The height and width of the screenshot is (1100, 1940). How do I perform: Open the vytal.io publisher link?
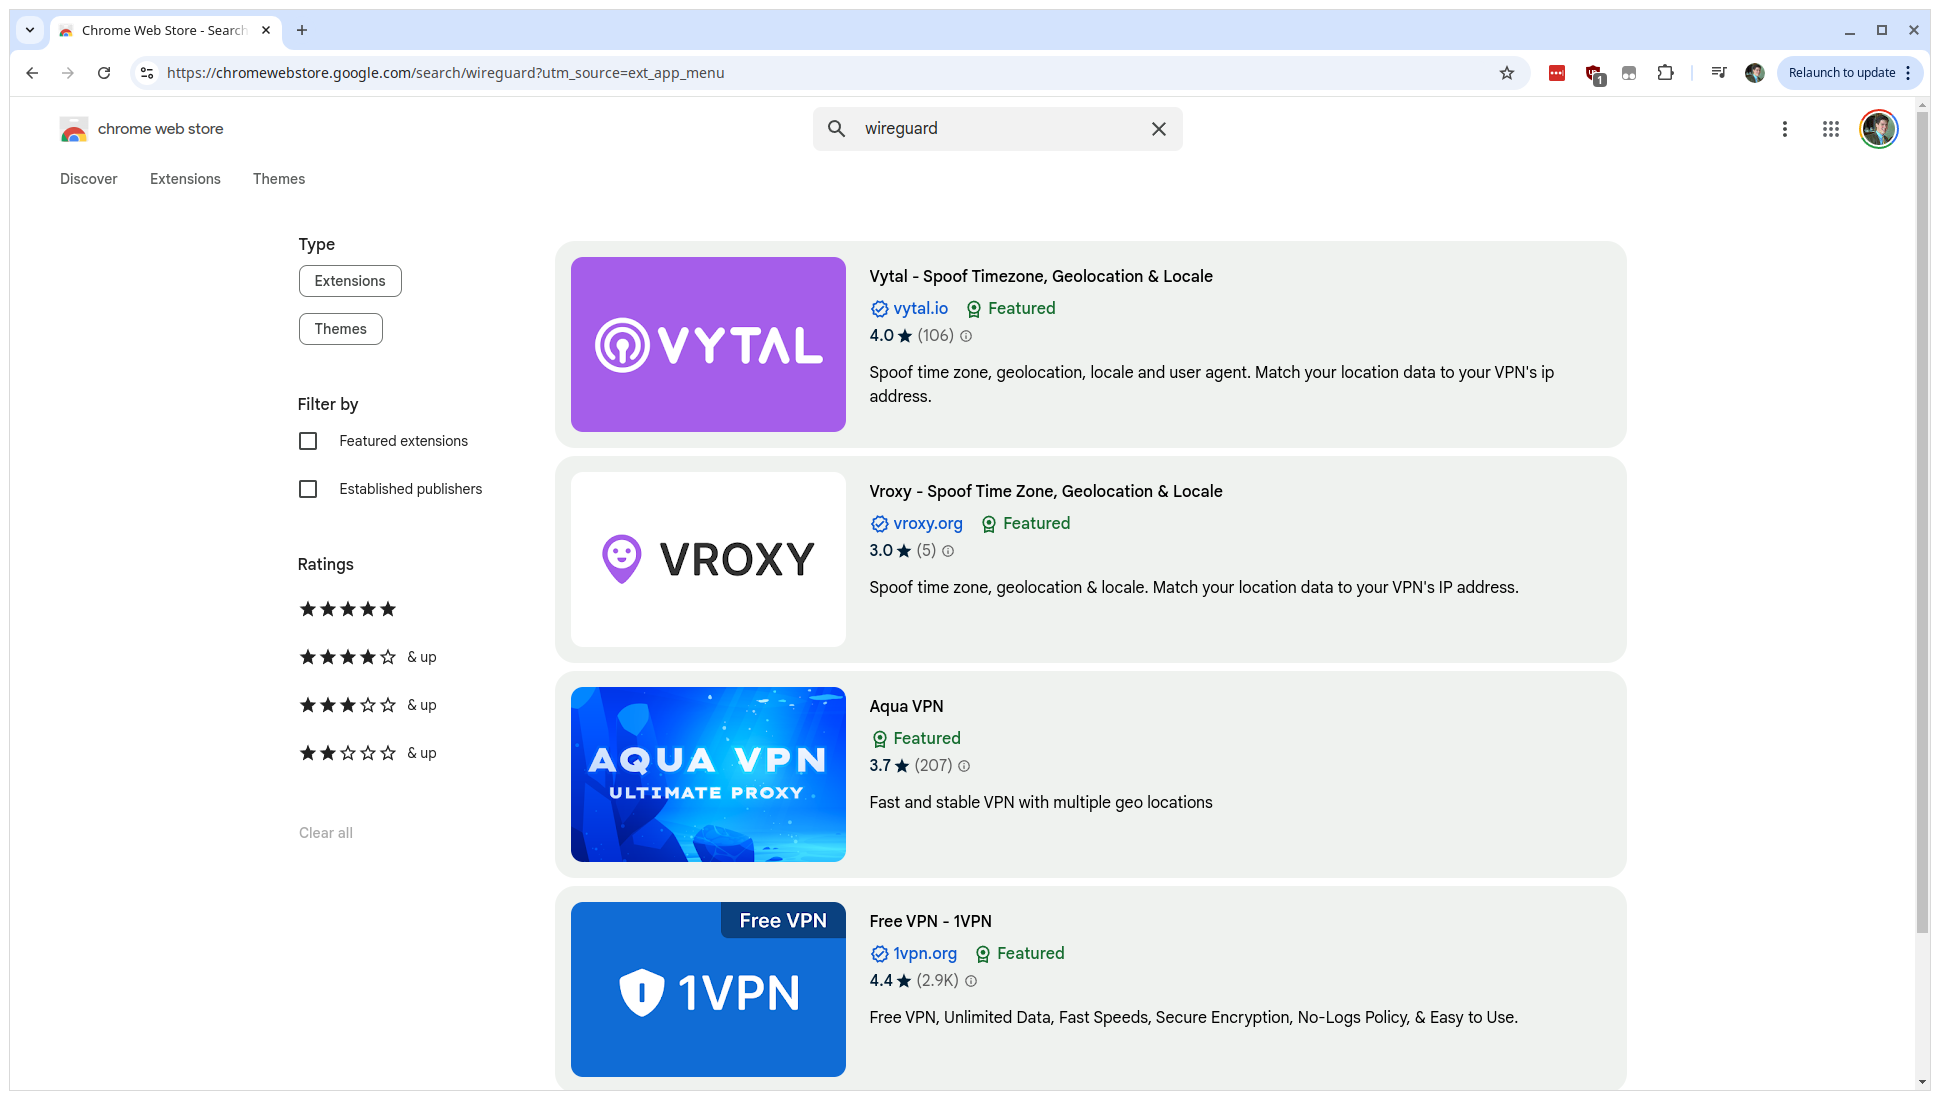[x=920, y=308]
